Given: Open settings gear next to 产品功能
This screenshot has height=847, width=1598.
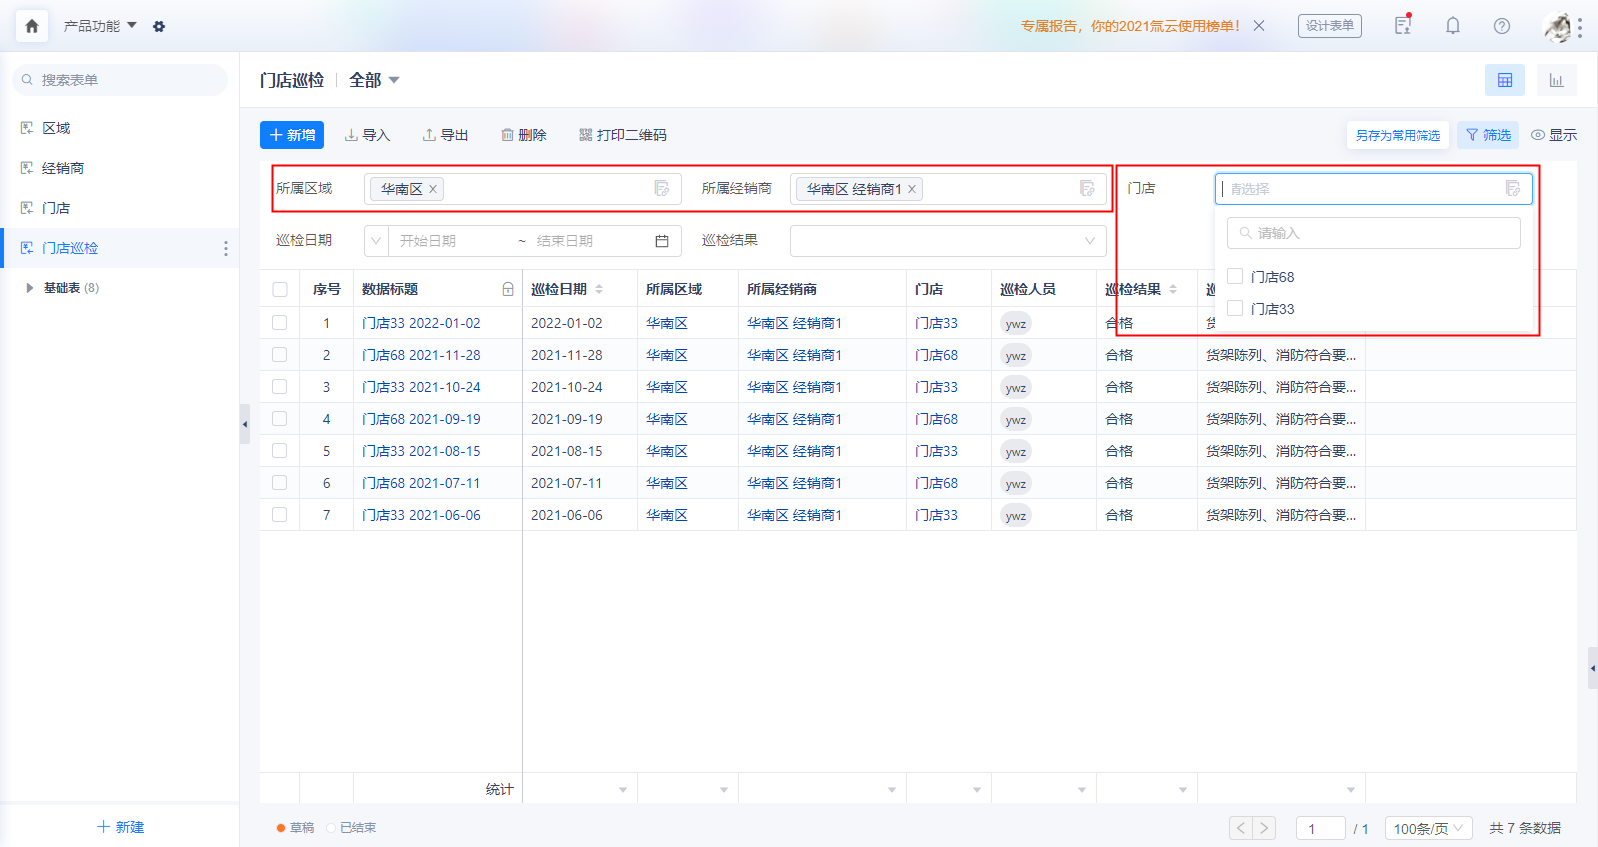Looking at the screenshot, I should (x=159, y=27).
